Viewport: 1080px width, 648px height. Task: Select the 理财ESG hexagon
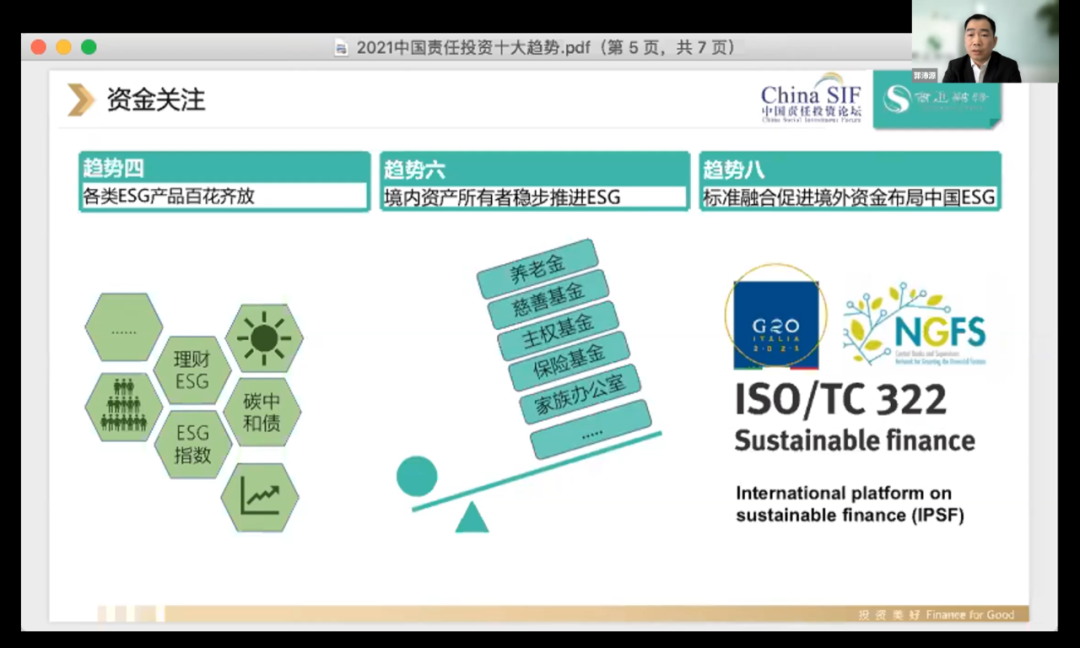tap(192, 370)
